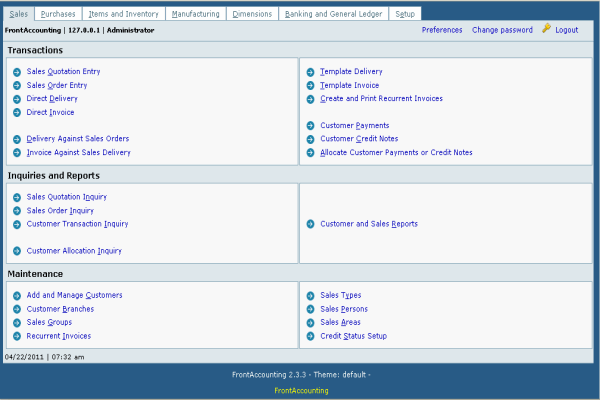Viewport: 600px width, 400px height.
Task: Open the Sales Types link
Action: tap(341, 296)
